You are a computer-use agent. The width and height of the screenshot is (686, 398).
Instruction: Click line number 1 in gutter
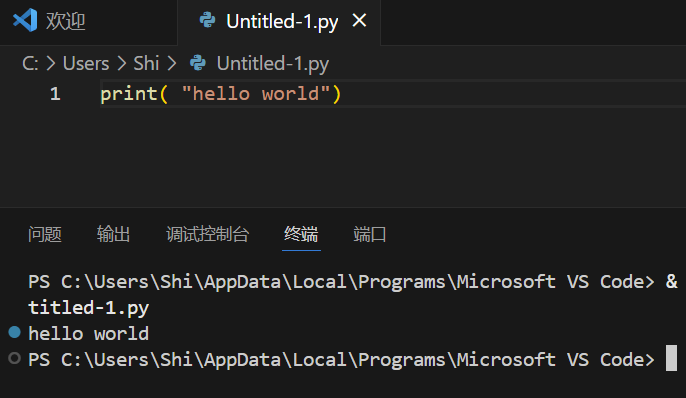click(x=55, y=94)
